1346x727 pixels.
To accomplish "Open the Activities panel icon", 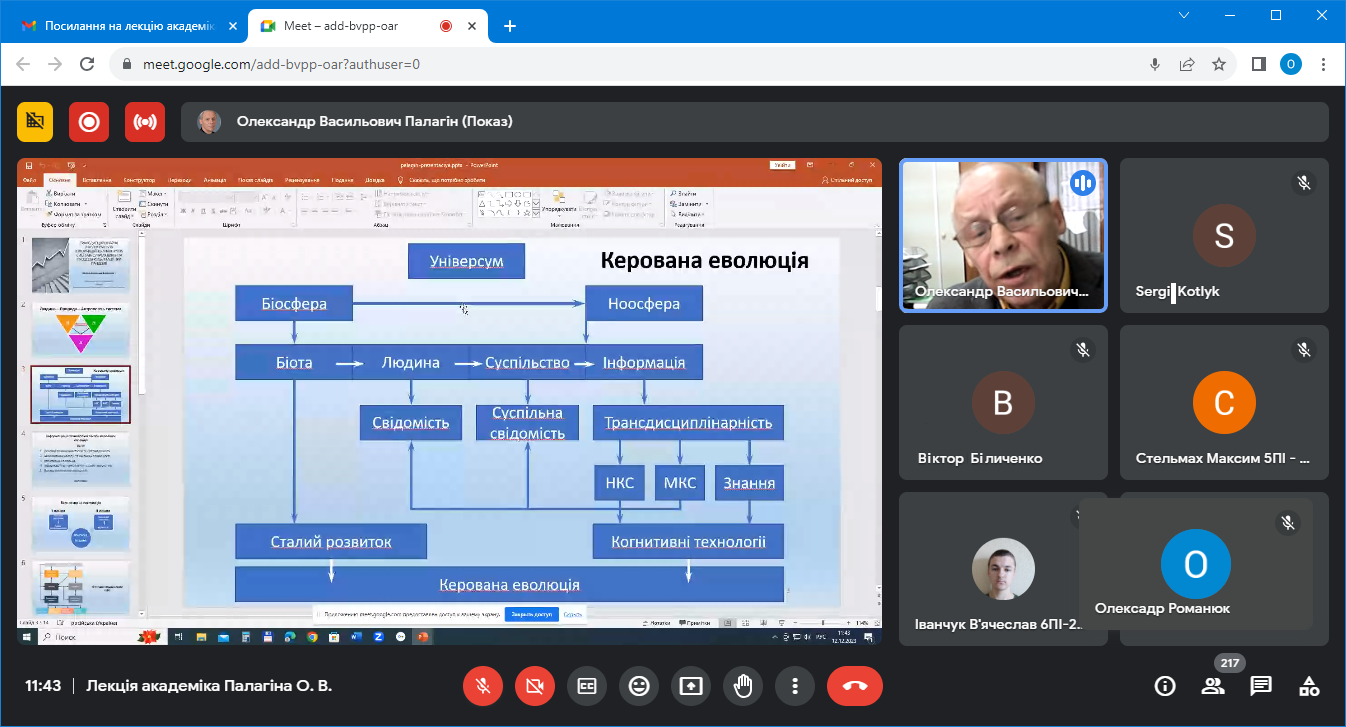I will 1309,686.
